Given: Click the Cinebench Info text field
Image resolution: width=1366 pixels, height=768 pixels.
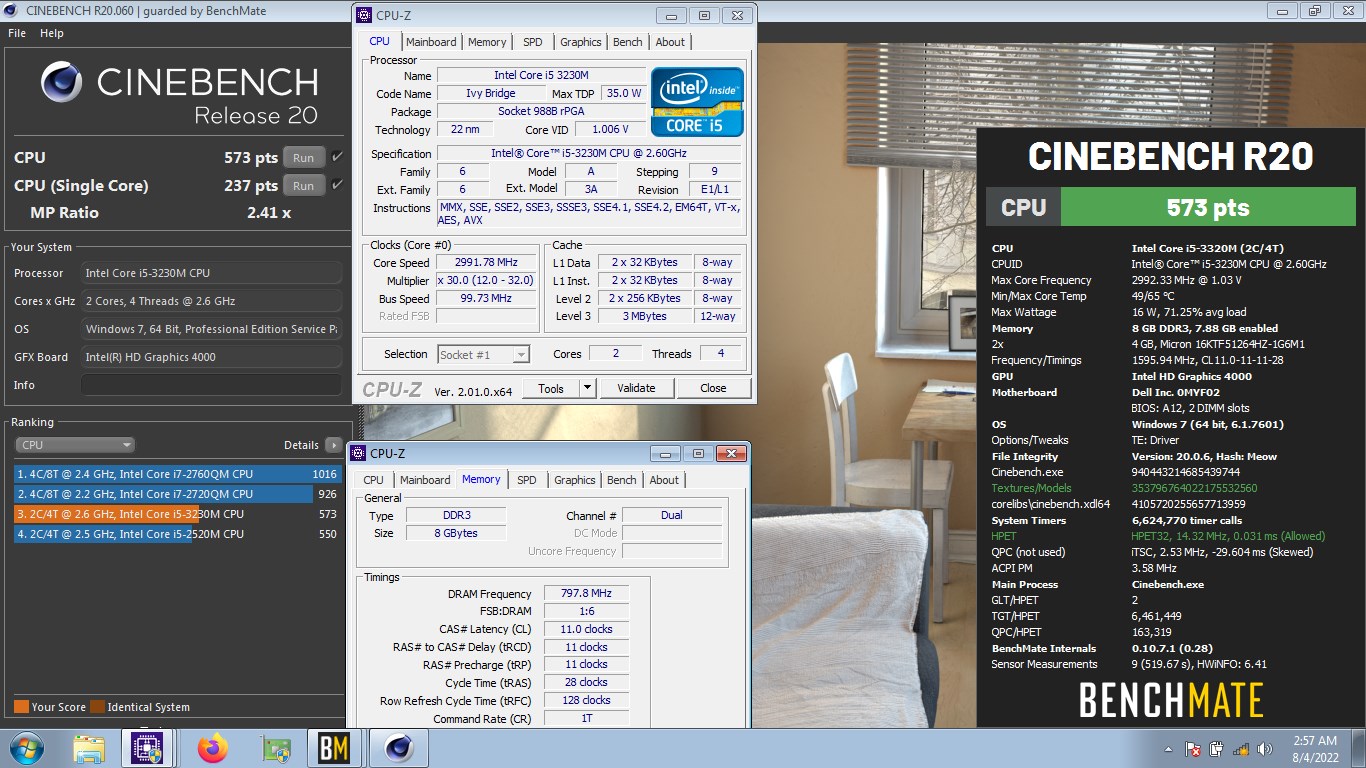Looking at the screenshot, I should coord(211,385).
